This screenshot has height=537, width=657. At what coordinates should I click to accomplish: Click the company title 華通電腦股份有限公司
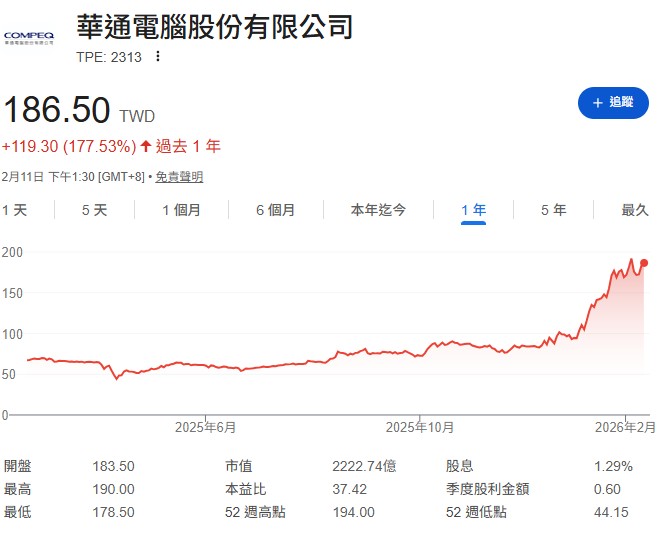[215, 27]
